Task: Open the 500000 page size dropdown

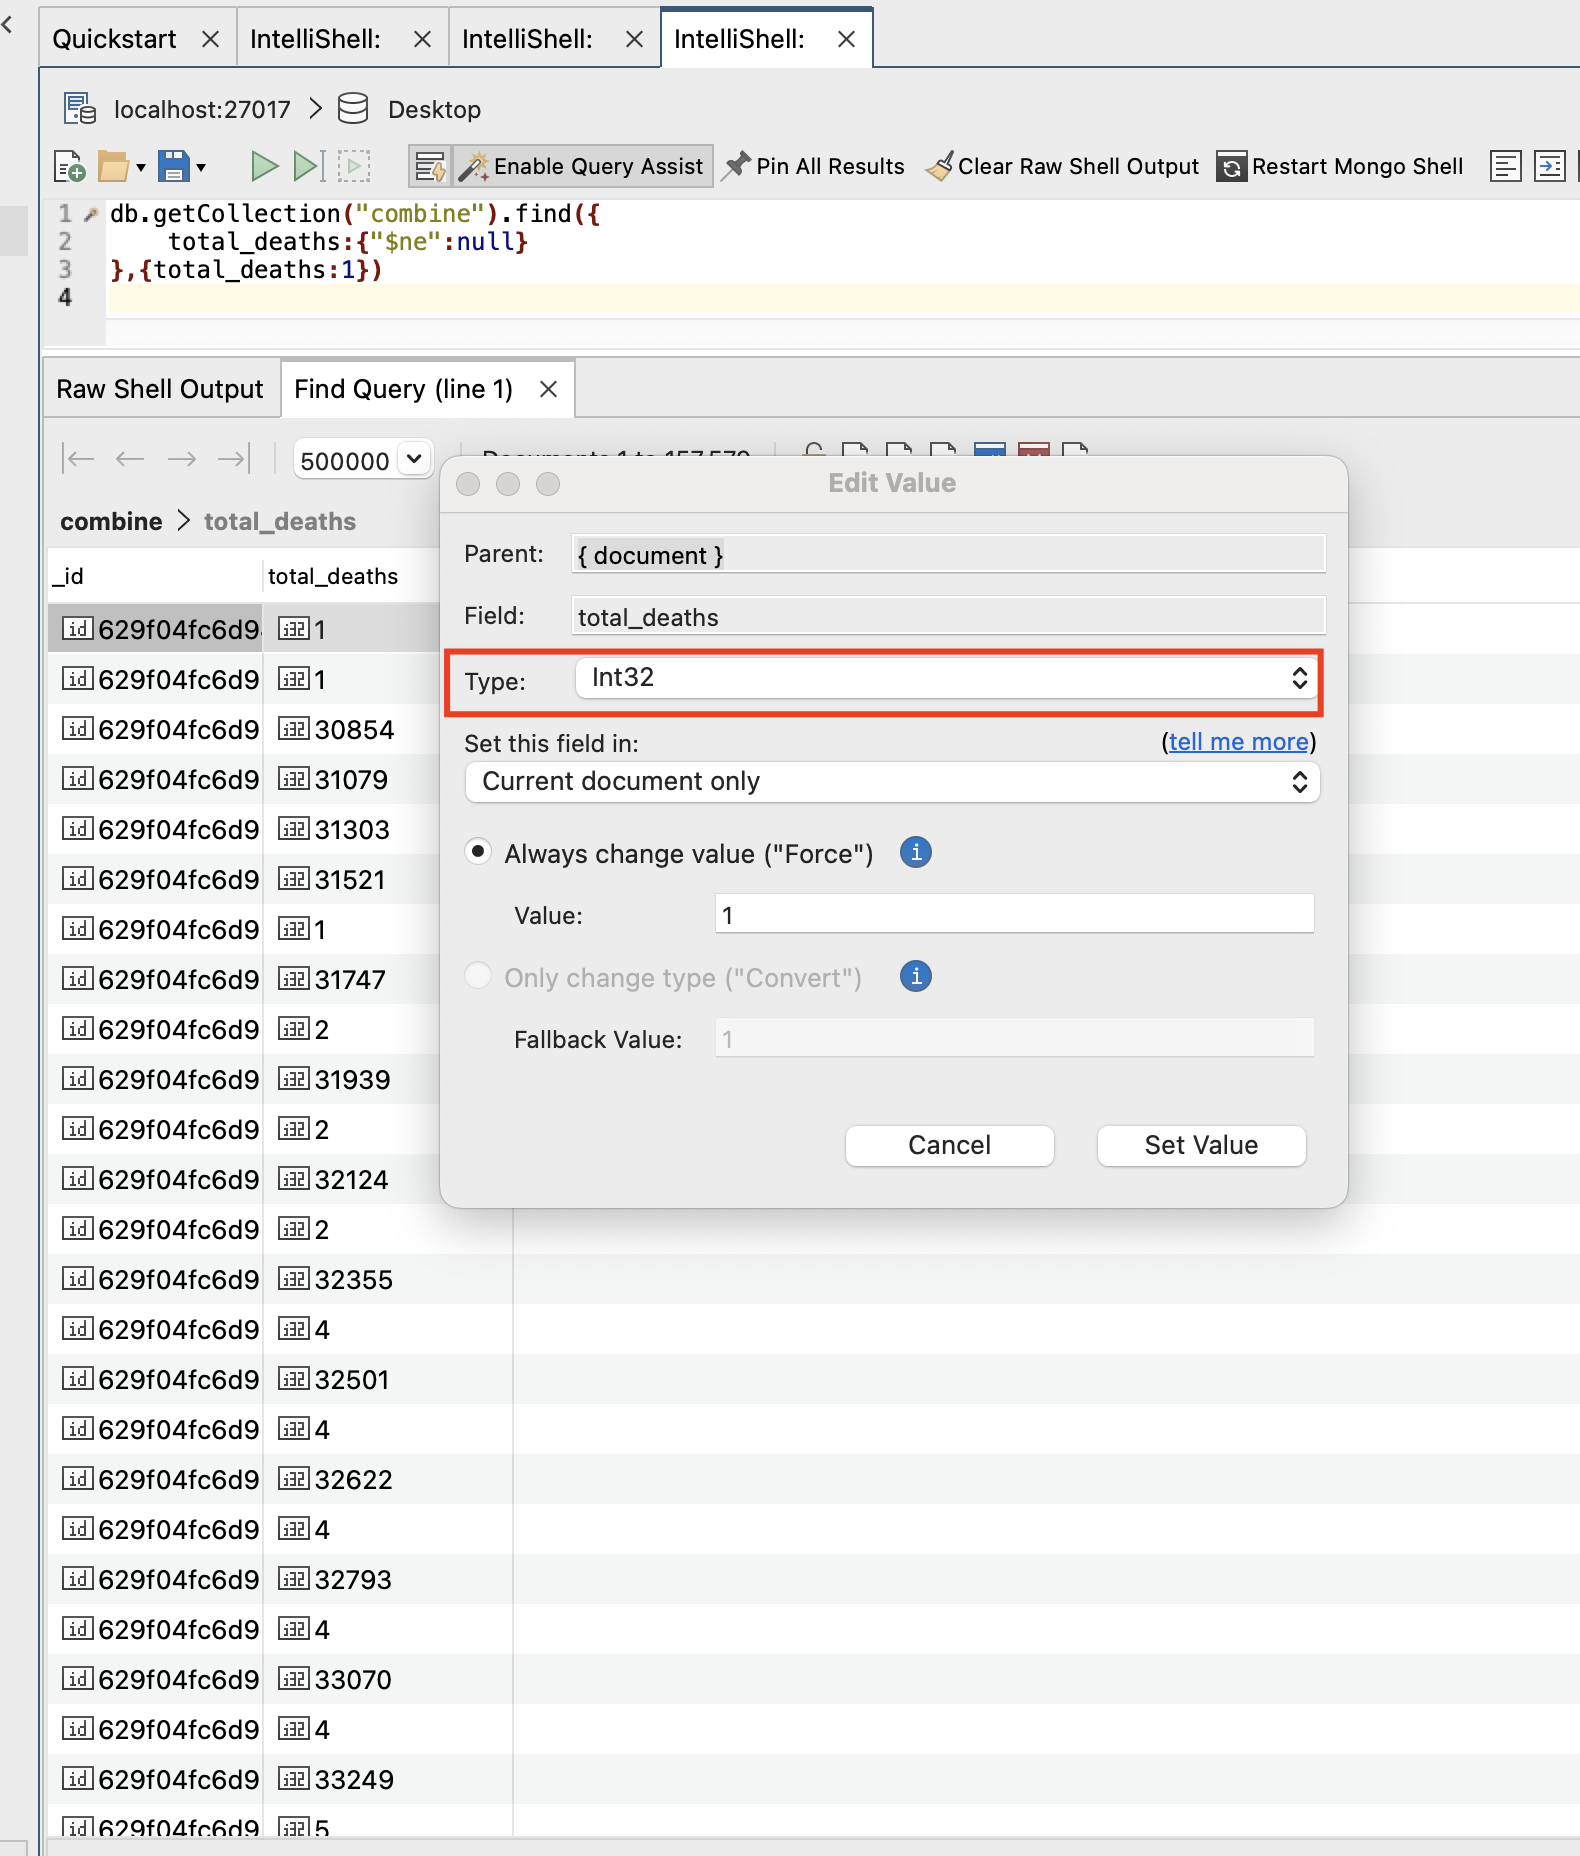Action: (x=363, y=460)
